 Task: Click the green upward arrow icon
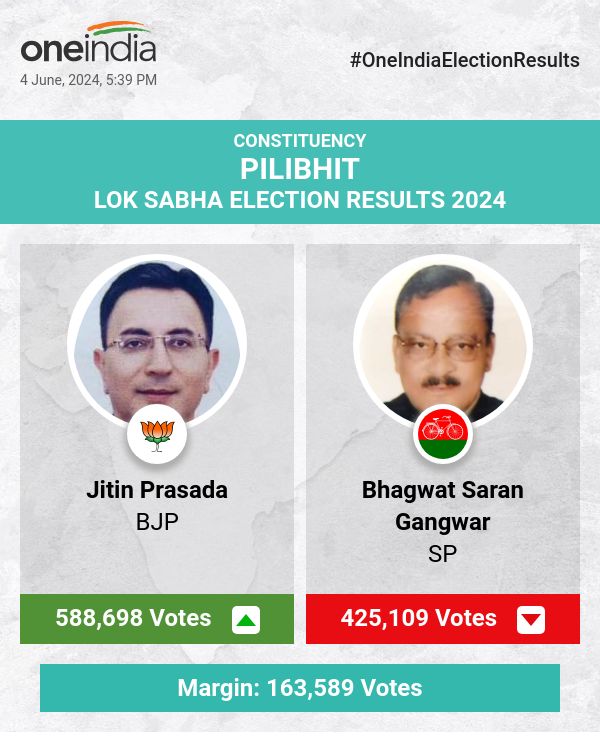pos(246,620)
